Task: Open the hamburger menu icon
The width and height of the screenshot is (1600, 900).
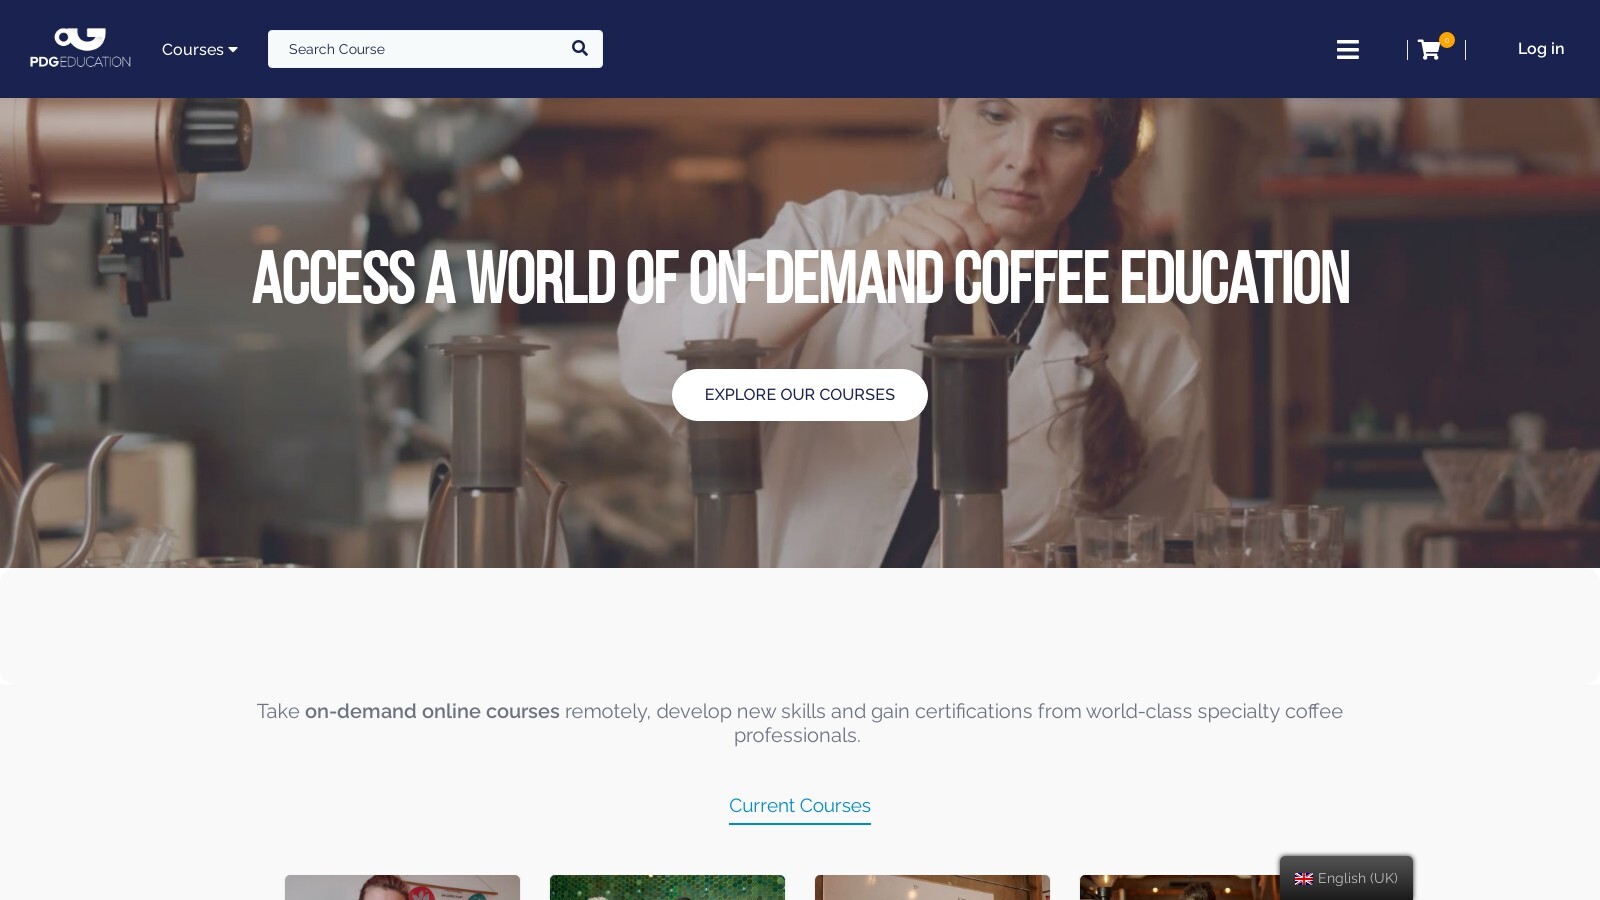Action: (x=1348, y=49)
